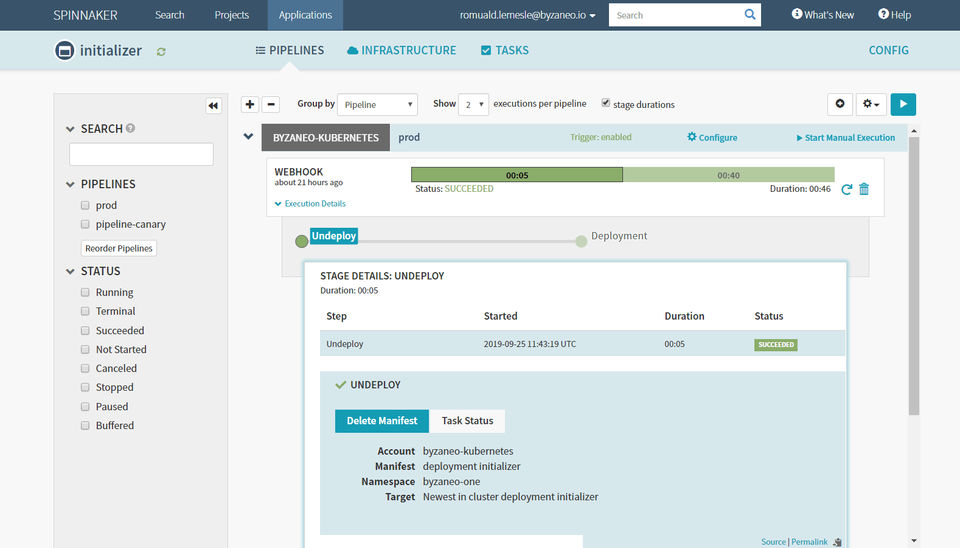Delete the WEBHOOK execution
Viewport: 960px width, 548px height.
864,189
